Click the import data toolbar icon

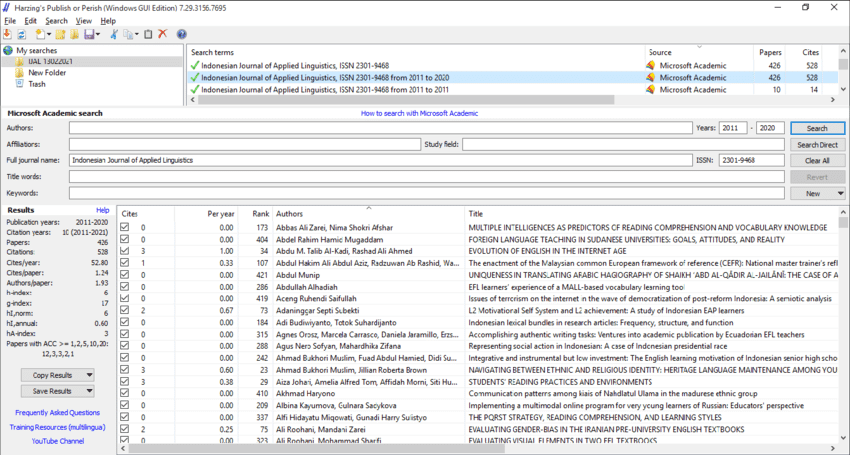click(x=8, y=34)
